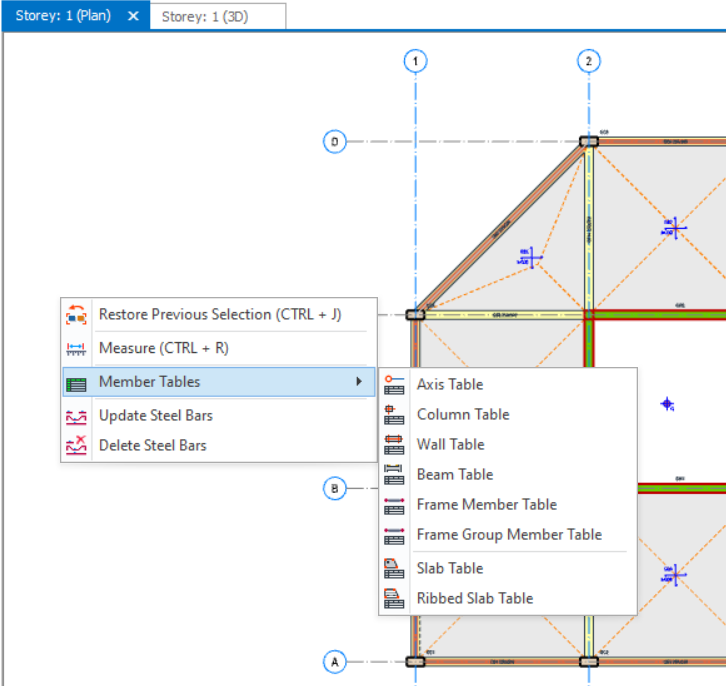Viewport: 726px width, 686px height.
Task: Click the Column Table icon
Action: click(394, 414)
